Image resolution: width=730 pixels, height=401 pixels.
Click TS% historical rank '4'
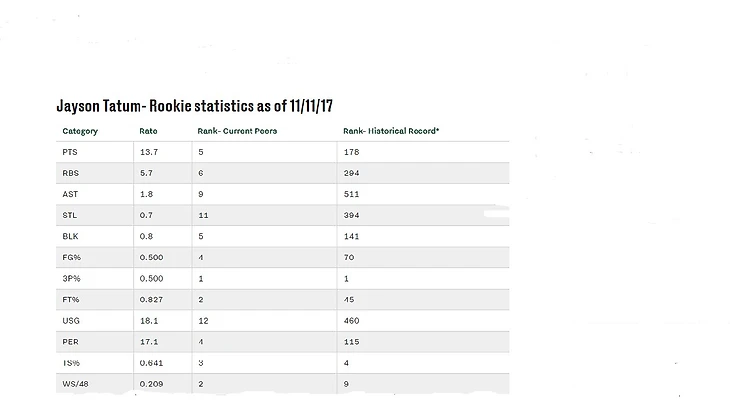coord(346,363)
